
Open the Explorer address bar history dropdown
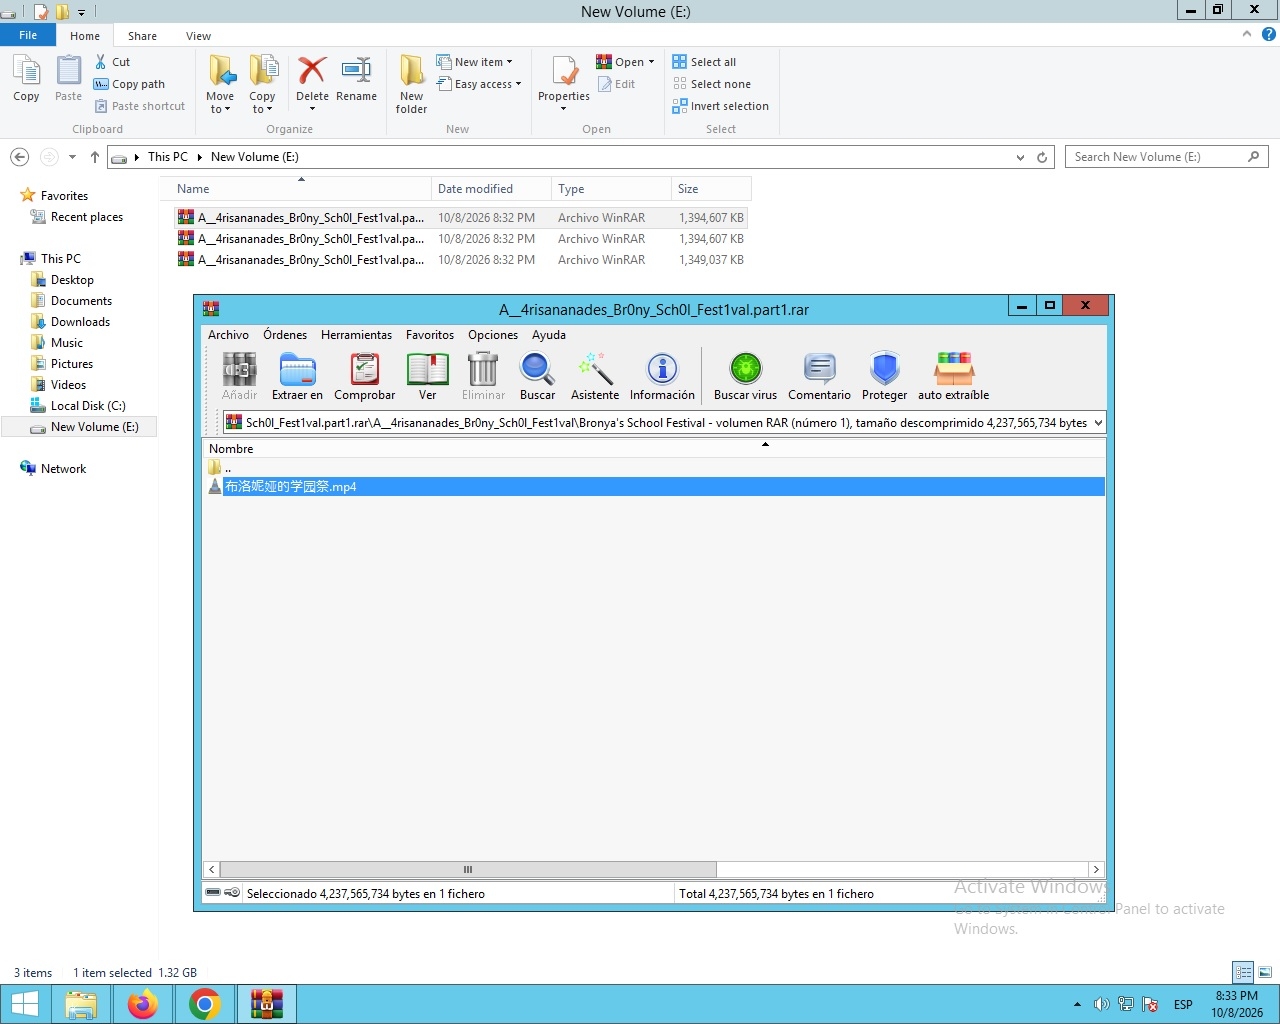[x=1020, y=157]
